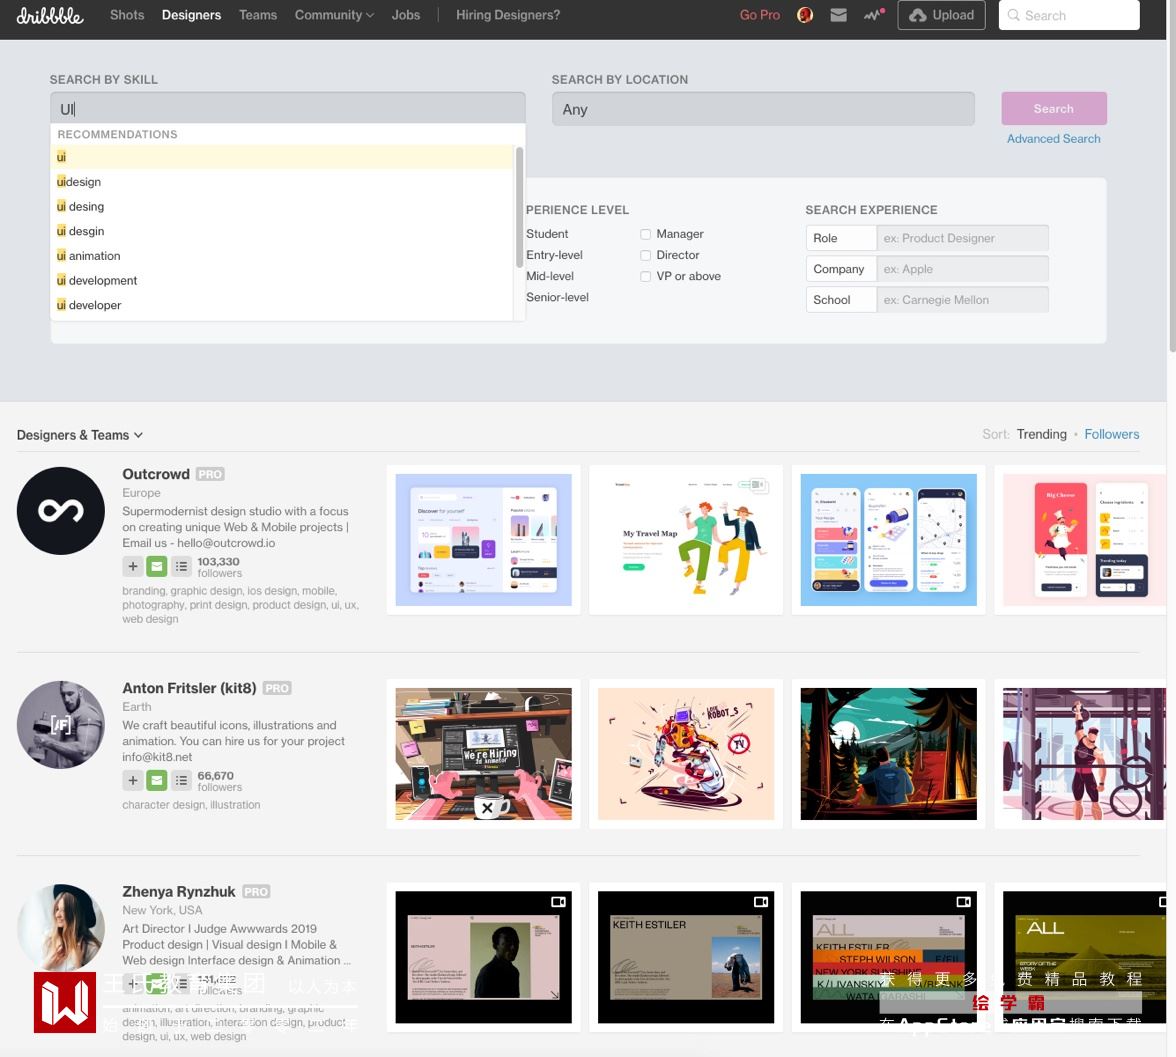Go to the Shots nav item
1176x1057 pixels.
(x=127, y=15)
